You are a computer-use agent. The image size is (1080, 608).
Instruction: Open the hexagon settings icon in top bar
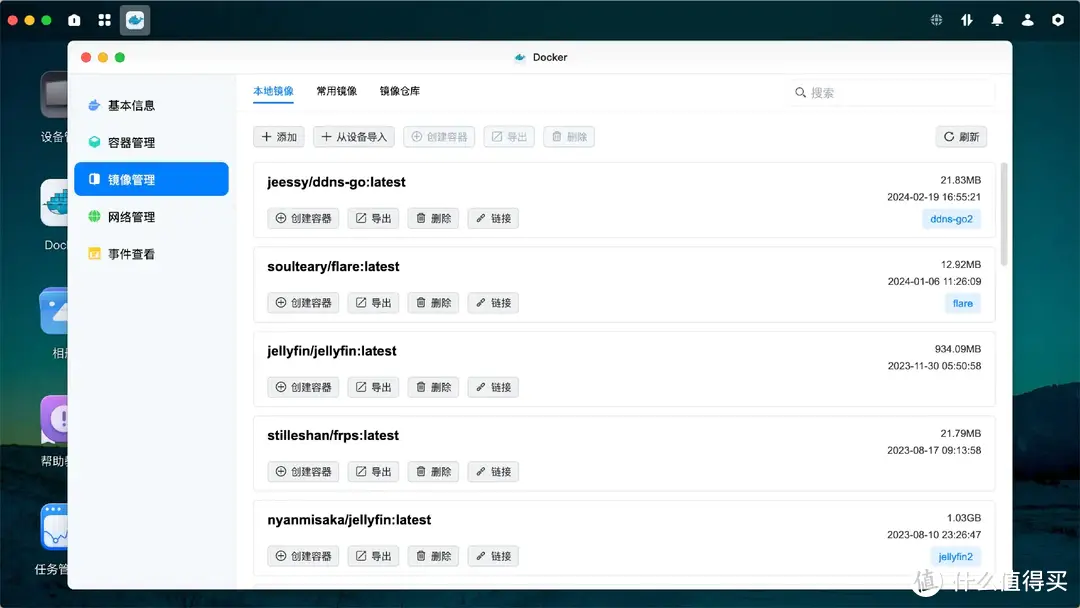(x=1057, y=20)
